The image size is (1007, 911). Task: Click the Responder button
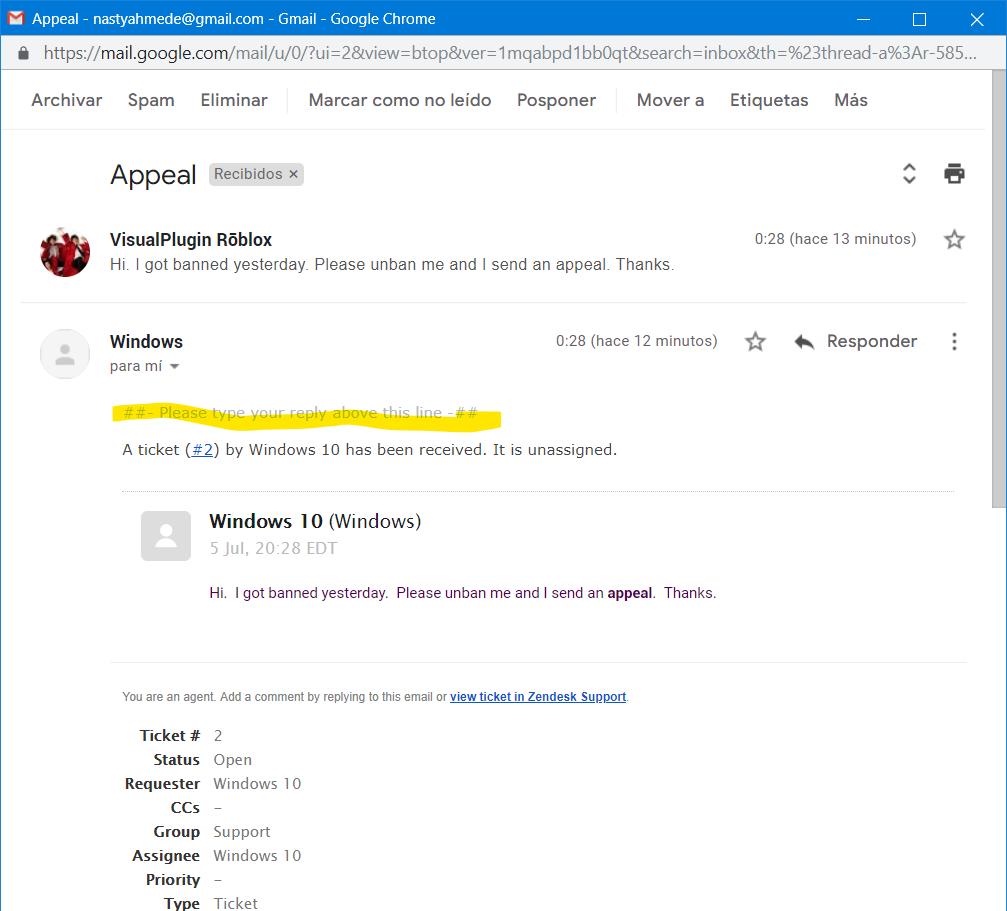pos(871,341)
